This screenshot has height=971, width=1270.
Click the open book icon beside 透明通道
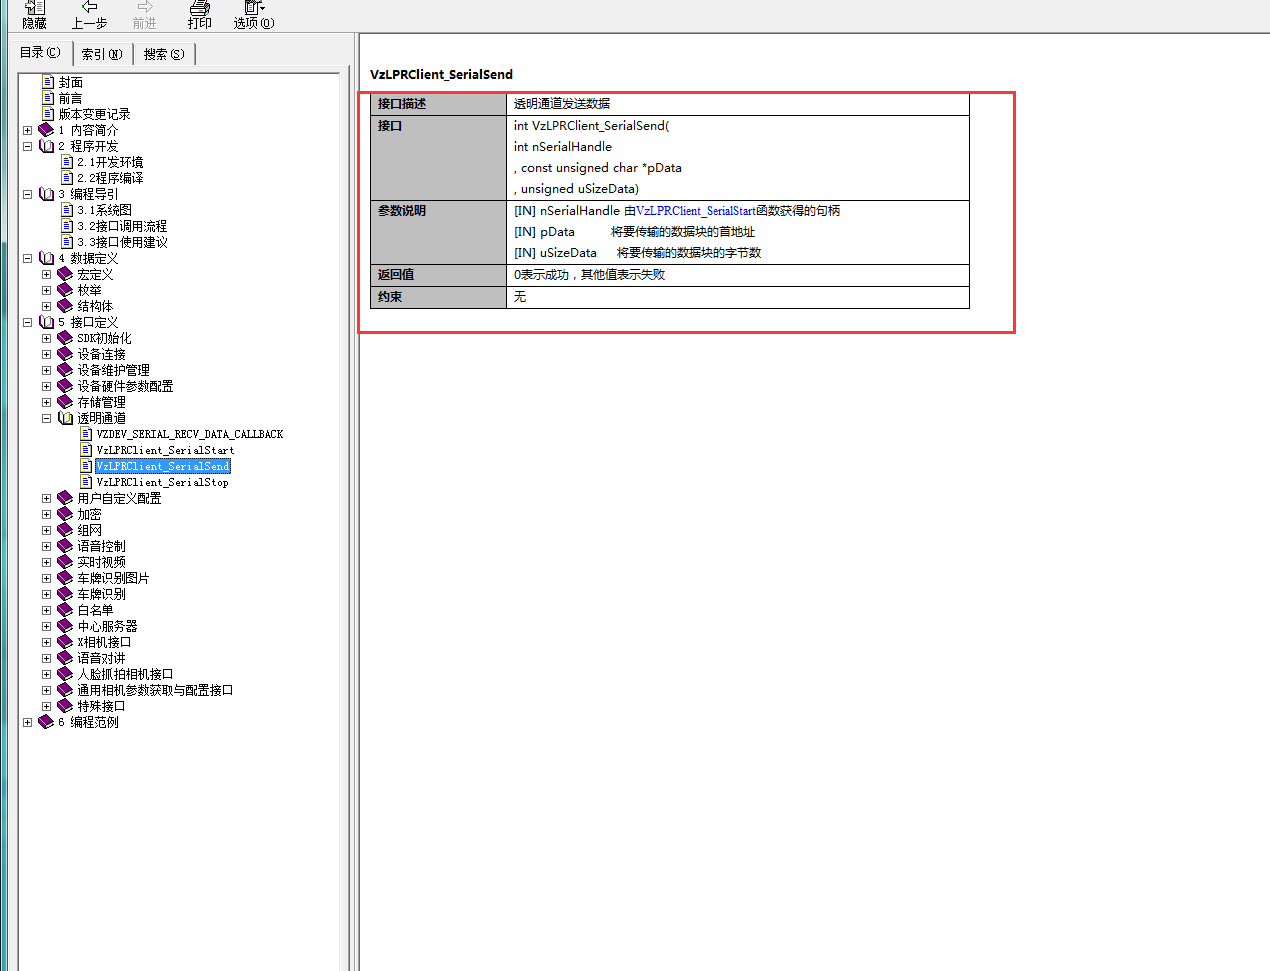click(65, 418)
